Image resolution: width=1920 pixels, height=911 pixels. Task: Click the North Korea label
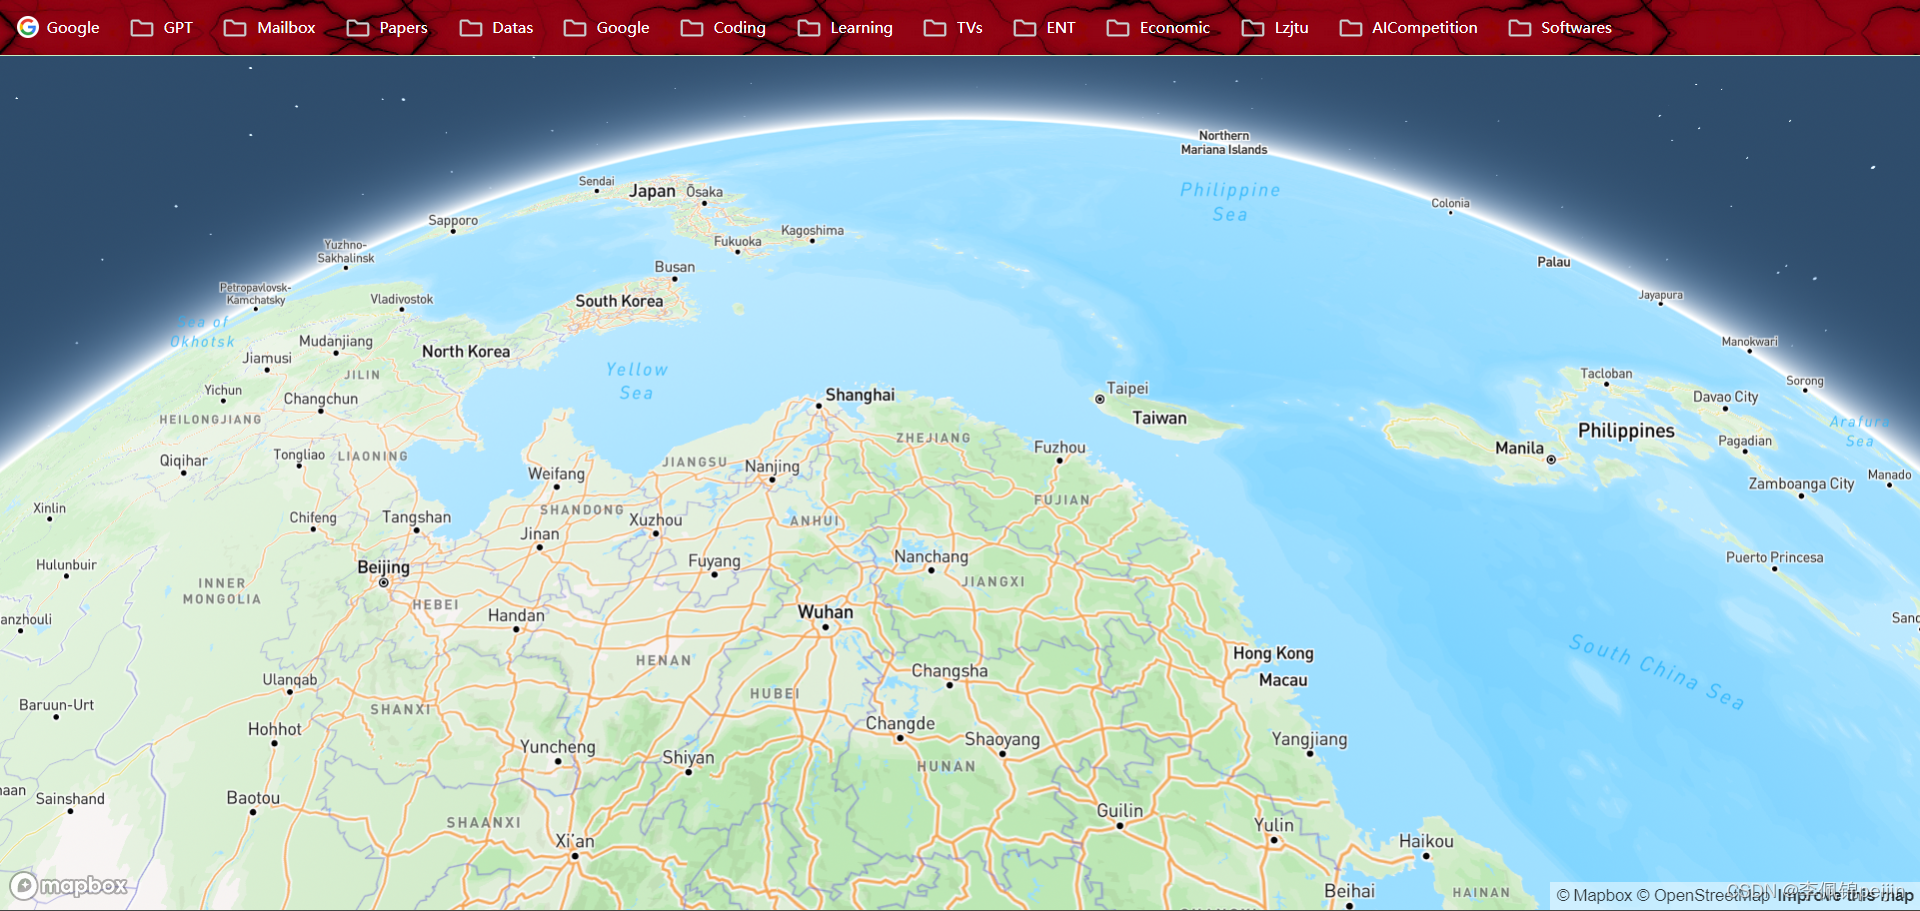466,351
